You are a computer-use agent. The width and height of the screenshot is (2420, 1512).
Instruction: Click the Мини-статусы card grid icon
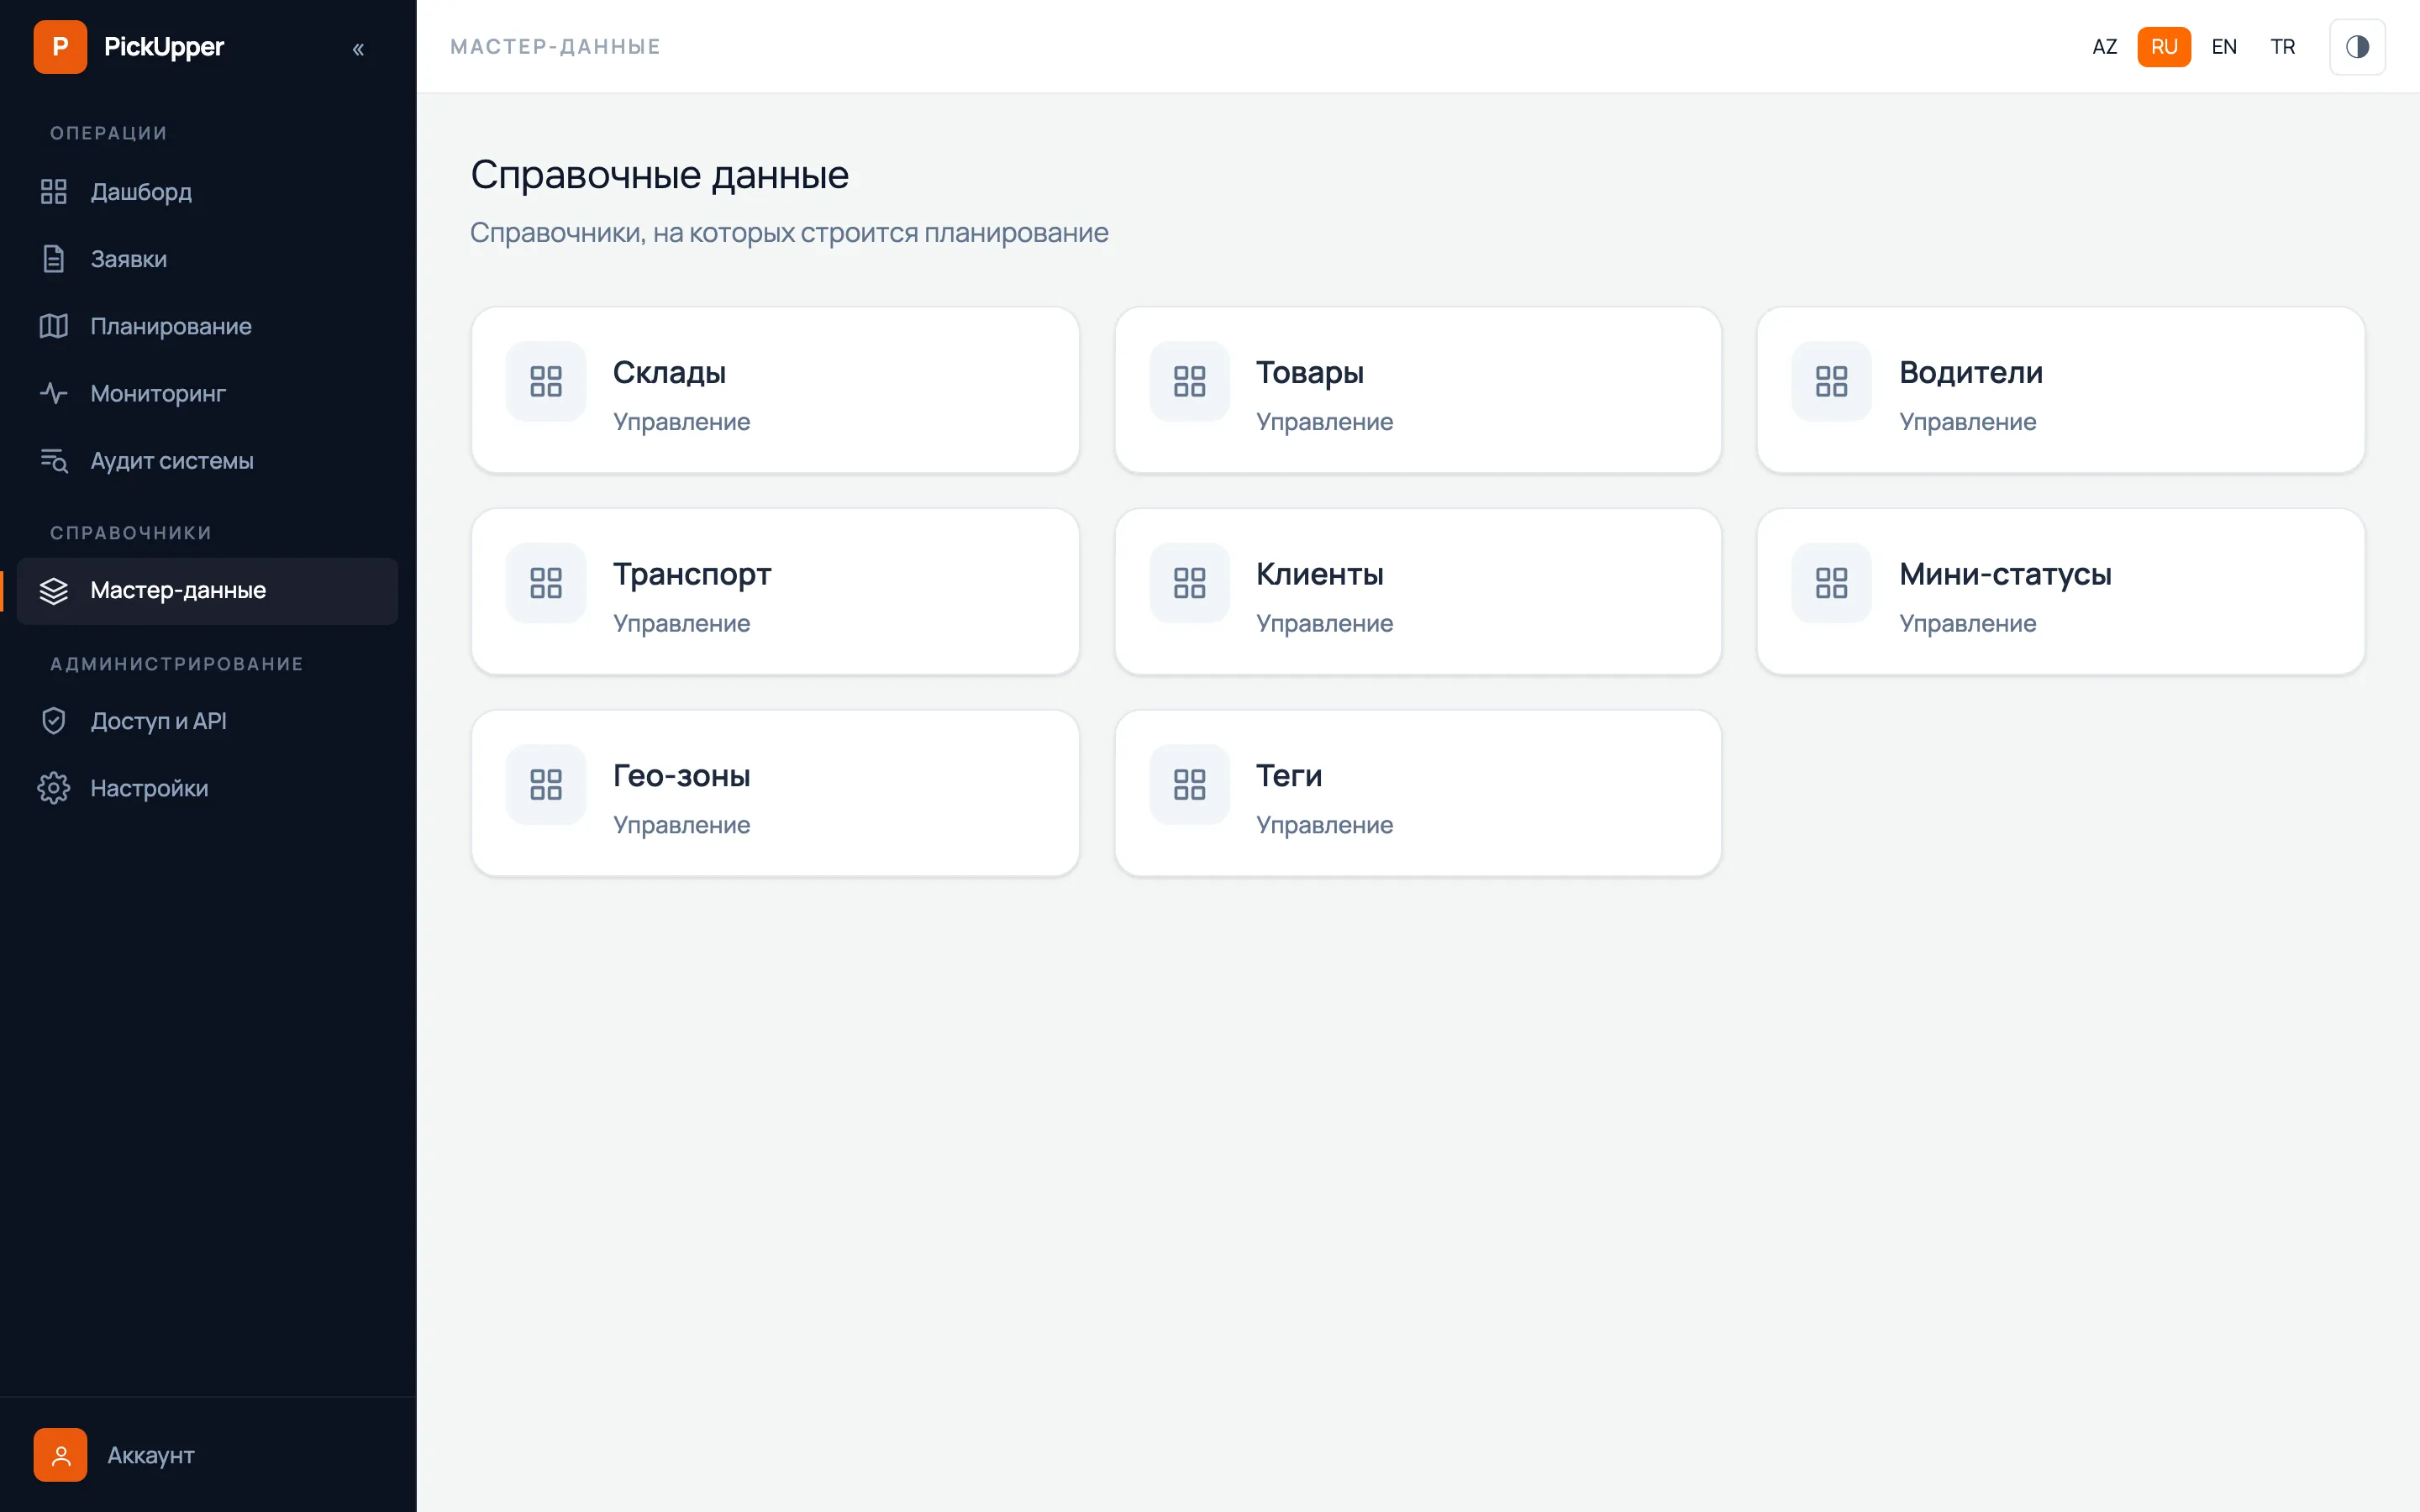pos(1831,583)
